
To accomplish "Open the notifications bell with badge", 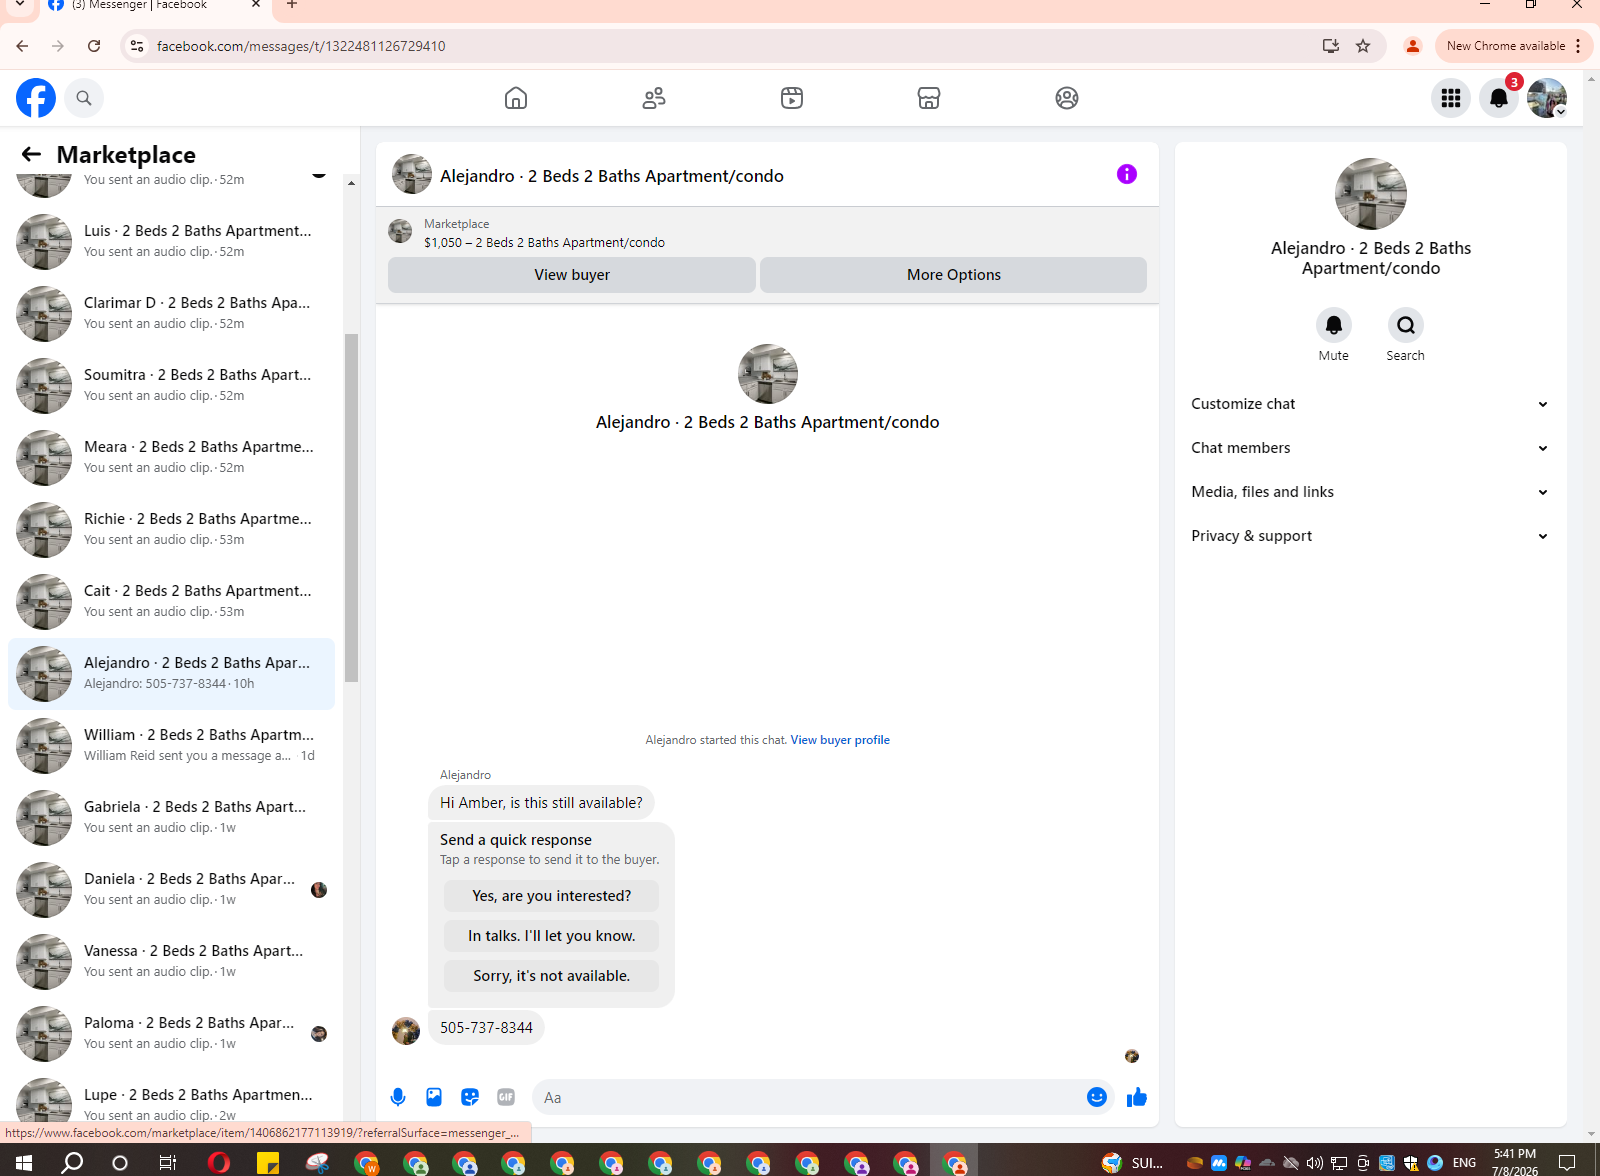I will pos(1499,98).
